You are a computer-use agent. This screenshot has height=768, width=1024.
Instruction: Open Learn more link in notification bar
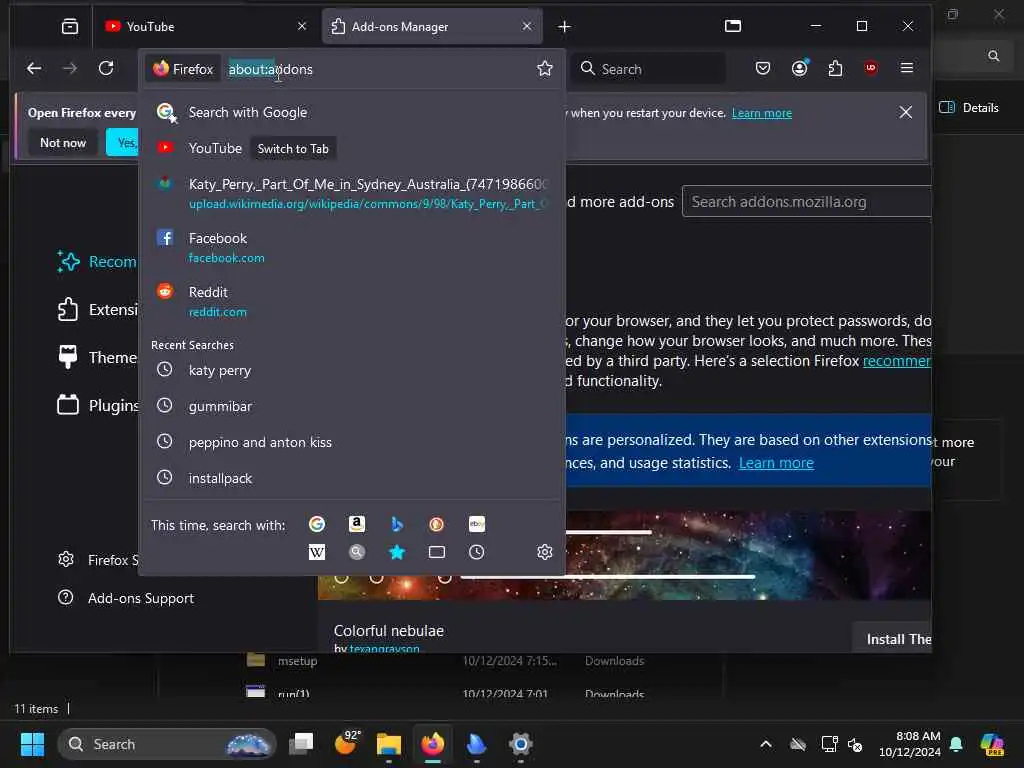tap(761, 113)
